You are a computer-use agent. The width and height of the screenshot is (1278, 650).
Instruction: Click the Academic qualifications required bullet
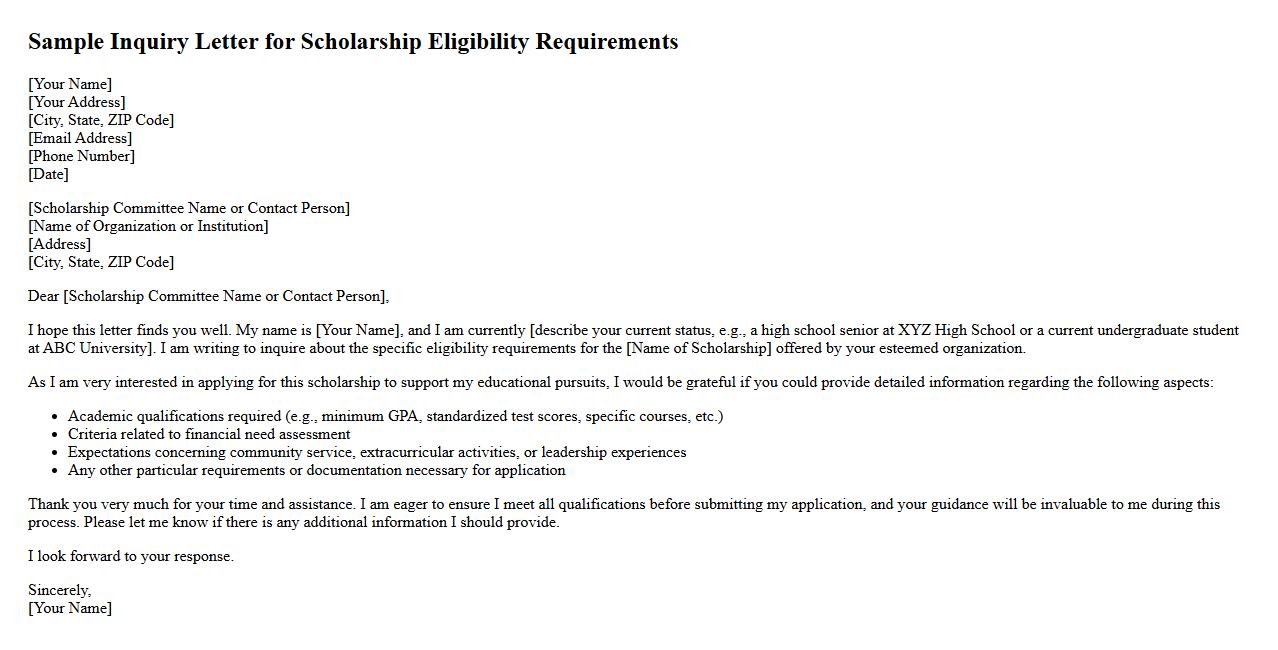[395, 416]
